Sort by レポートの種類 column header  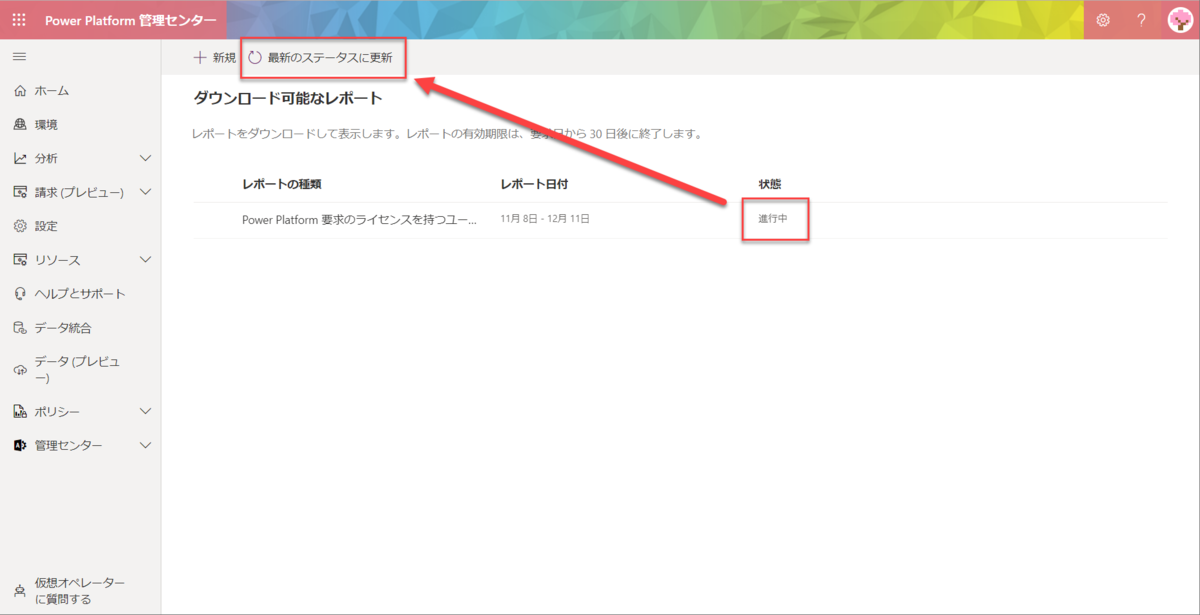pos(282,184)
